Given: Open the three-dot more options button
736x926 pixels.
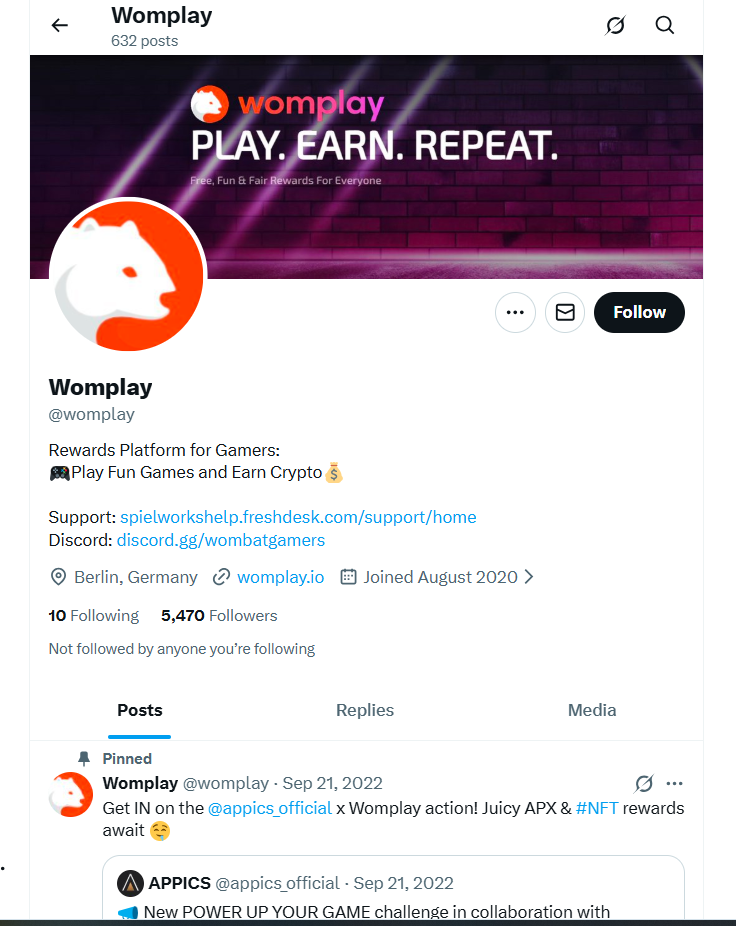Looking at the screenshot, I should coord(515,313).
